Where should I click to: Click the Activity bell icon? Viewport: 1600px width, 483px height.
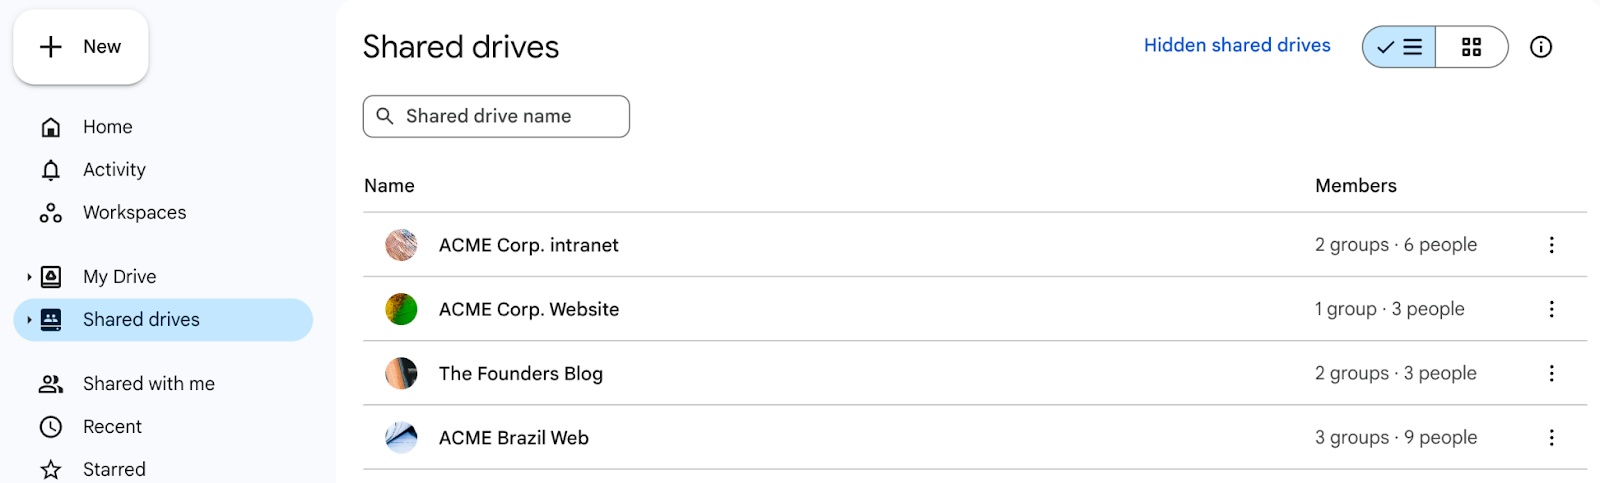(x=51, y=170)
